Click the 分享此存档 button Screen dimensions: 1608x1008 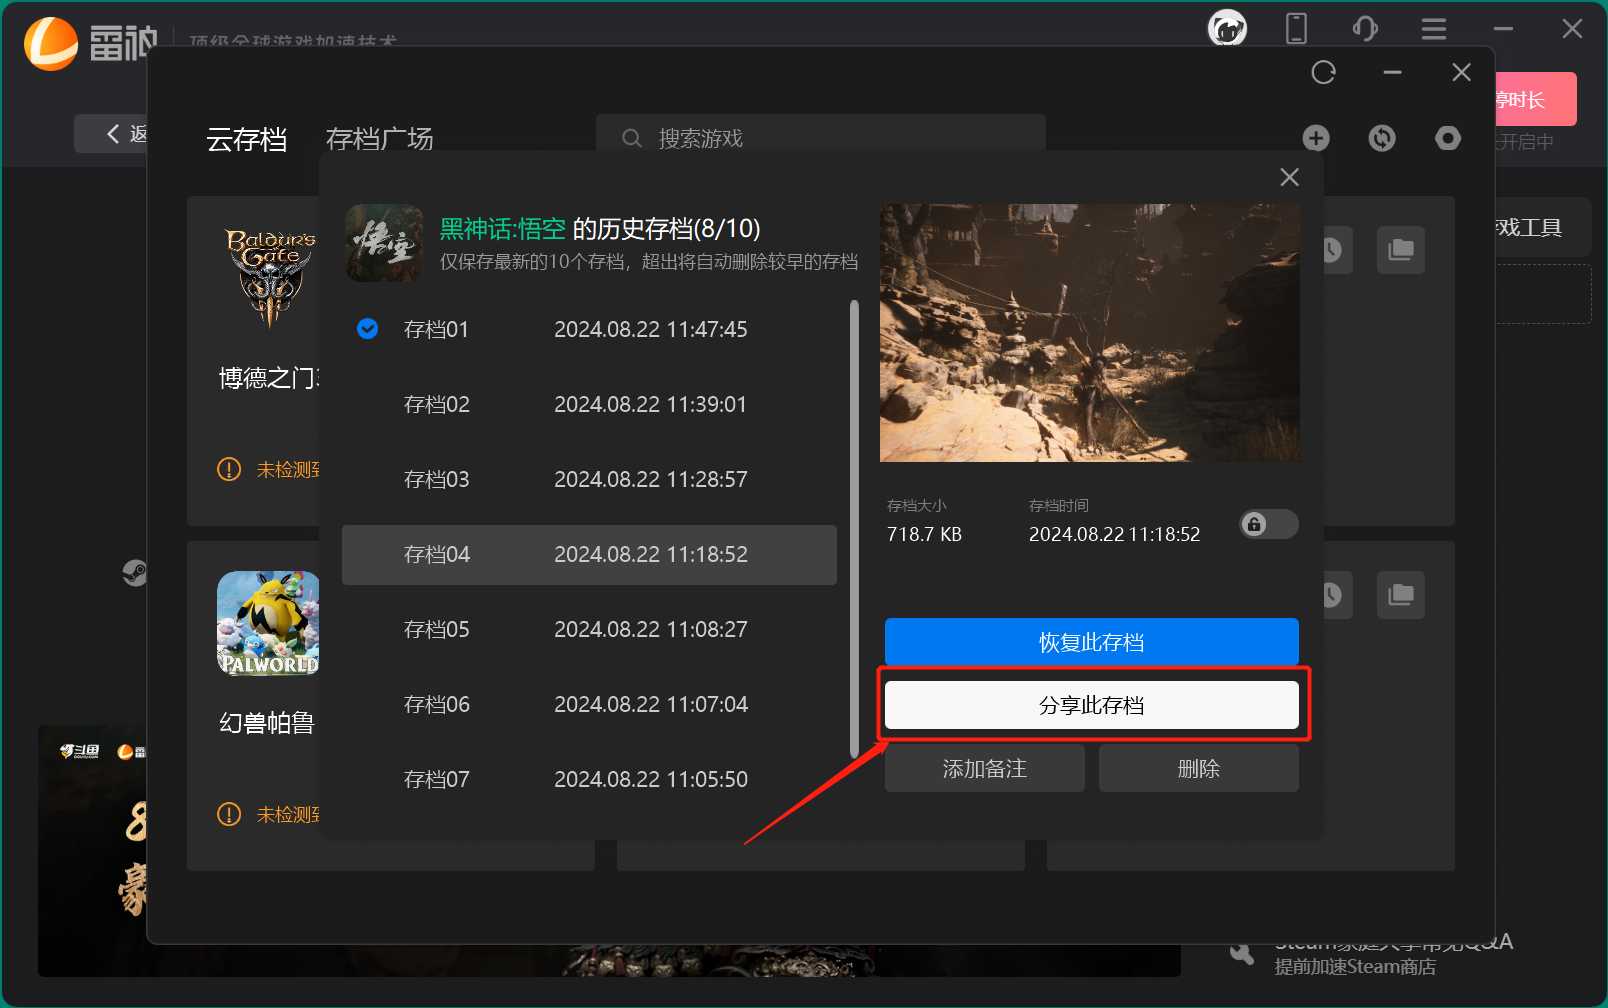(x=1091, y=705)
